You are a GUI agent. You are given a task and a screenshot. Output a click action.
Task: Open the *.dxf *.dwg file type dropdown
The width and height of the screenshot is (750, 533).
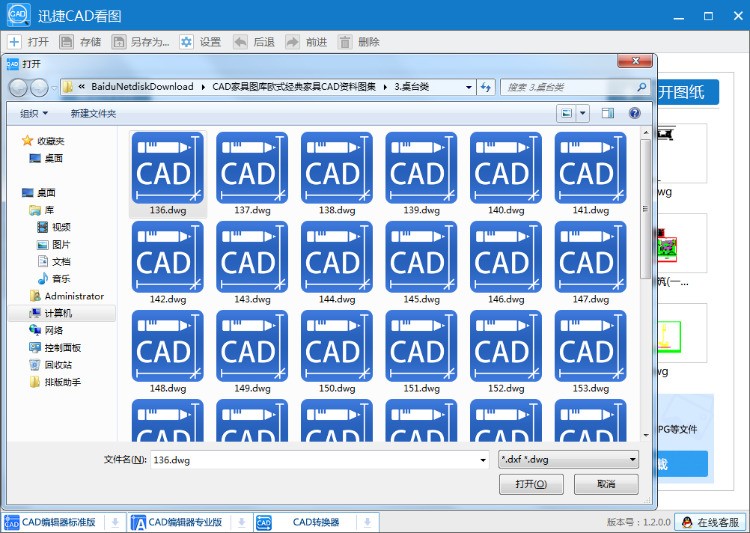[568, 459]
